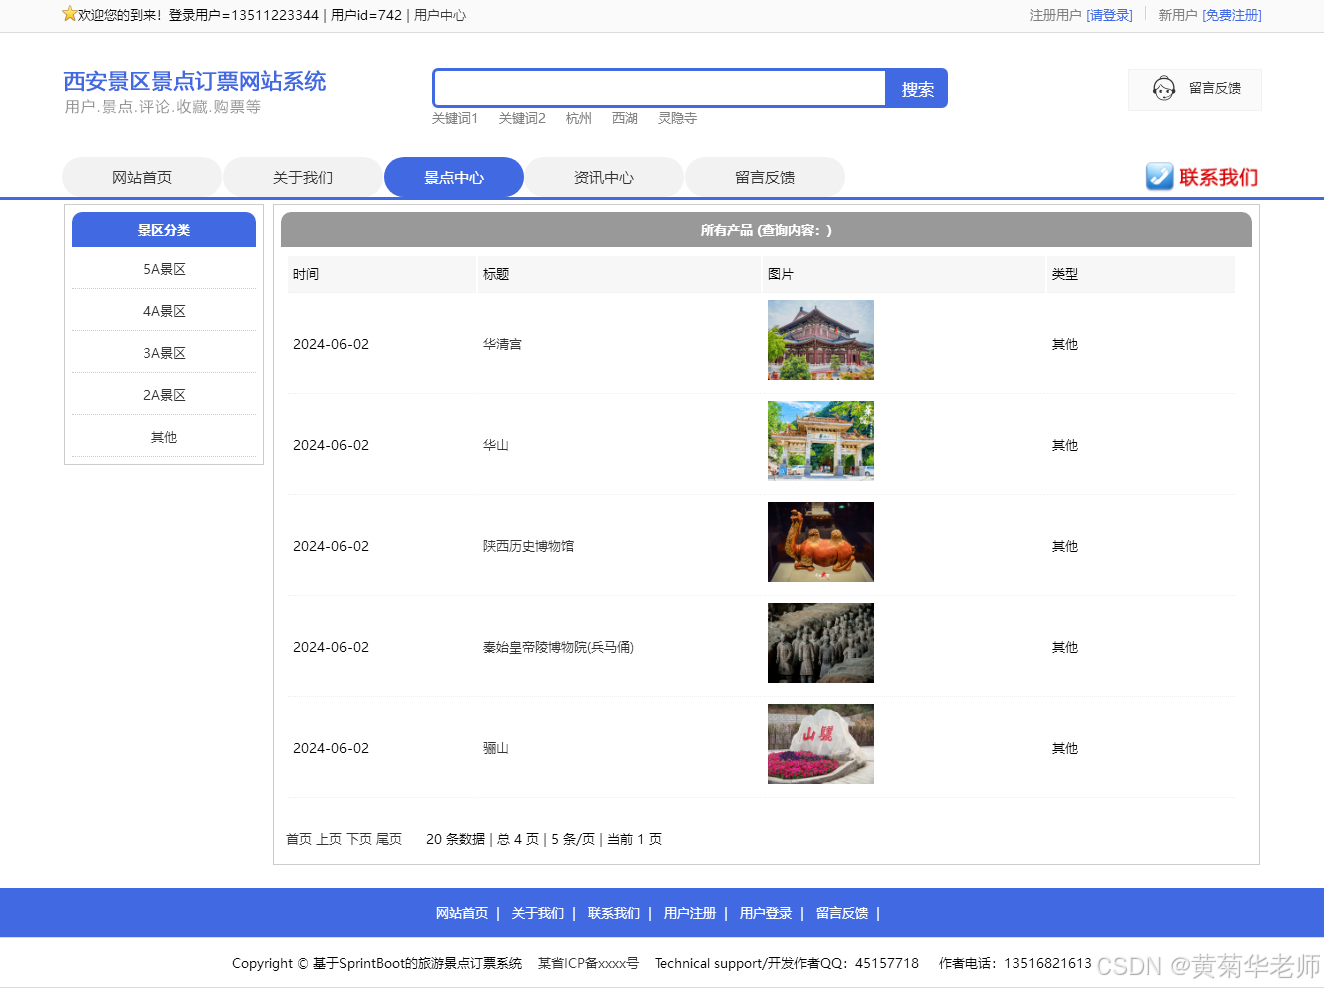The height and width of the screenshot is (988, 1324).
Task: Open the 用户中心 user center
Action: (440, 16)
